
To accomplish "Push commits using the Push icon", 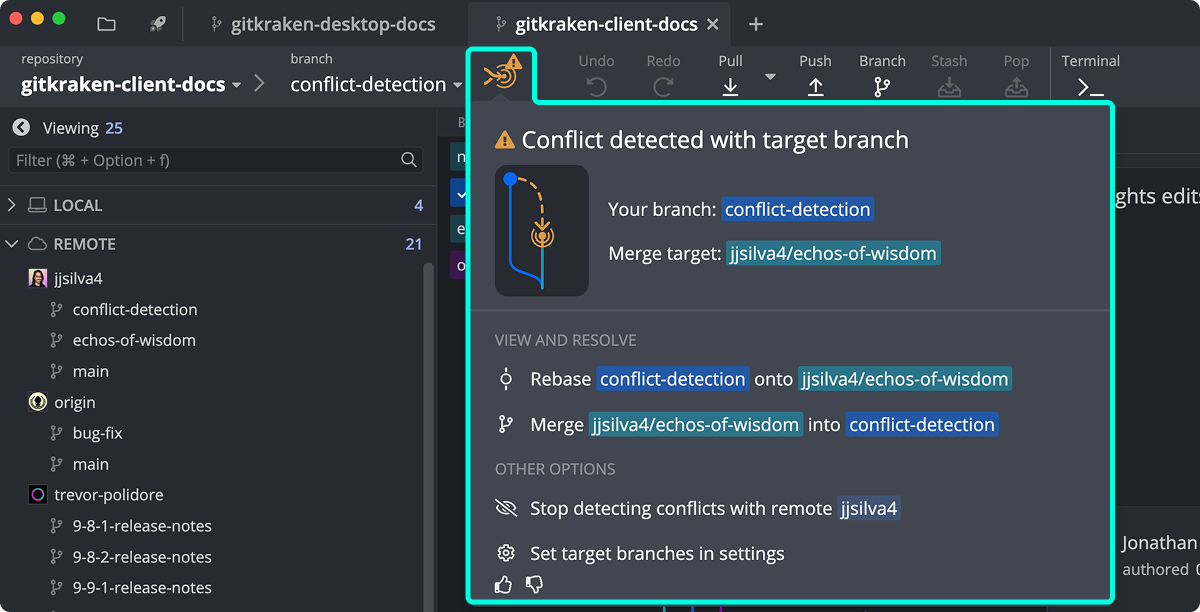I will pyautogui.click(x=816, y=87).
